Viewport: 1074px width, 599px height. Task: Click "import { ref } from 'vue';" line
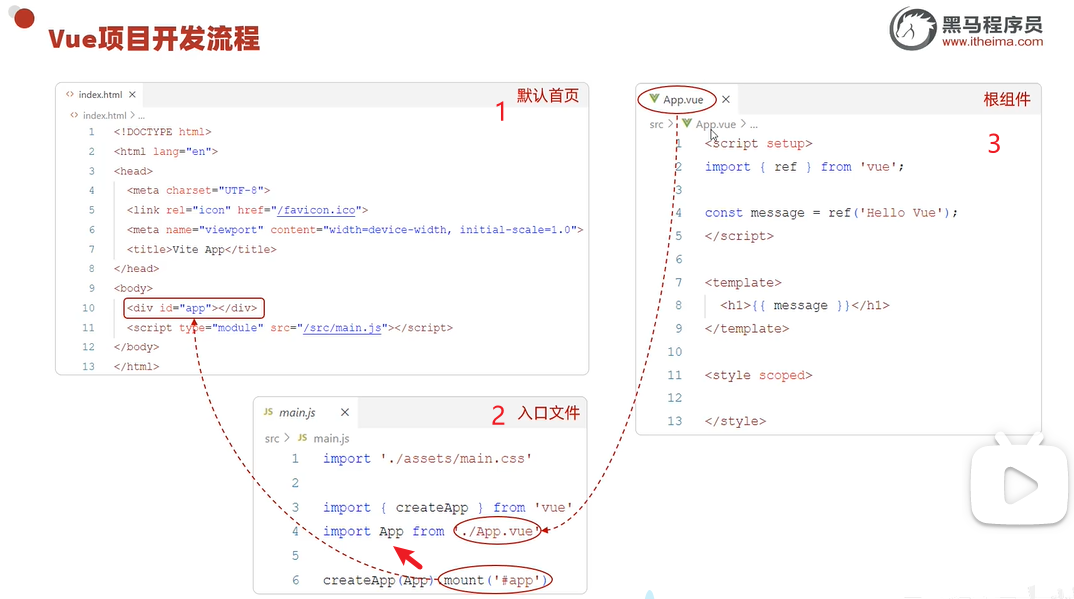[805, 166]
